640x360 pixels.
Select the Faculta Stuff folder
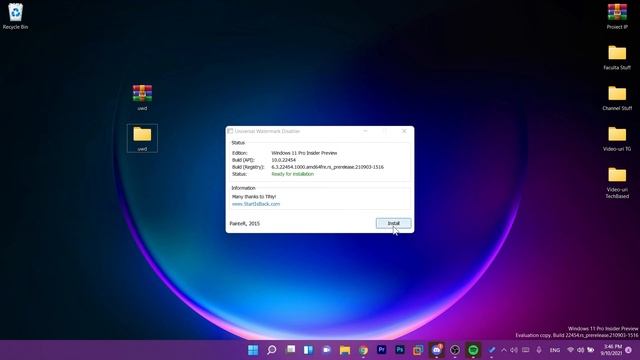(x=617, y=57)
